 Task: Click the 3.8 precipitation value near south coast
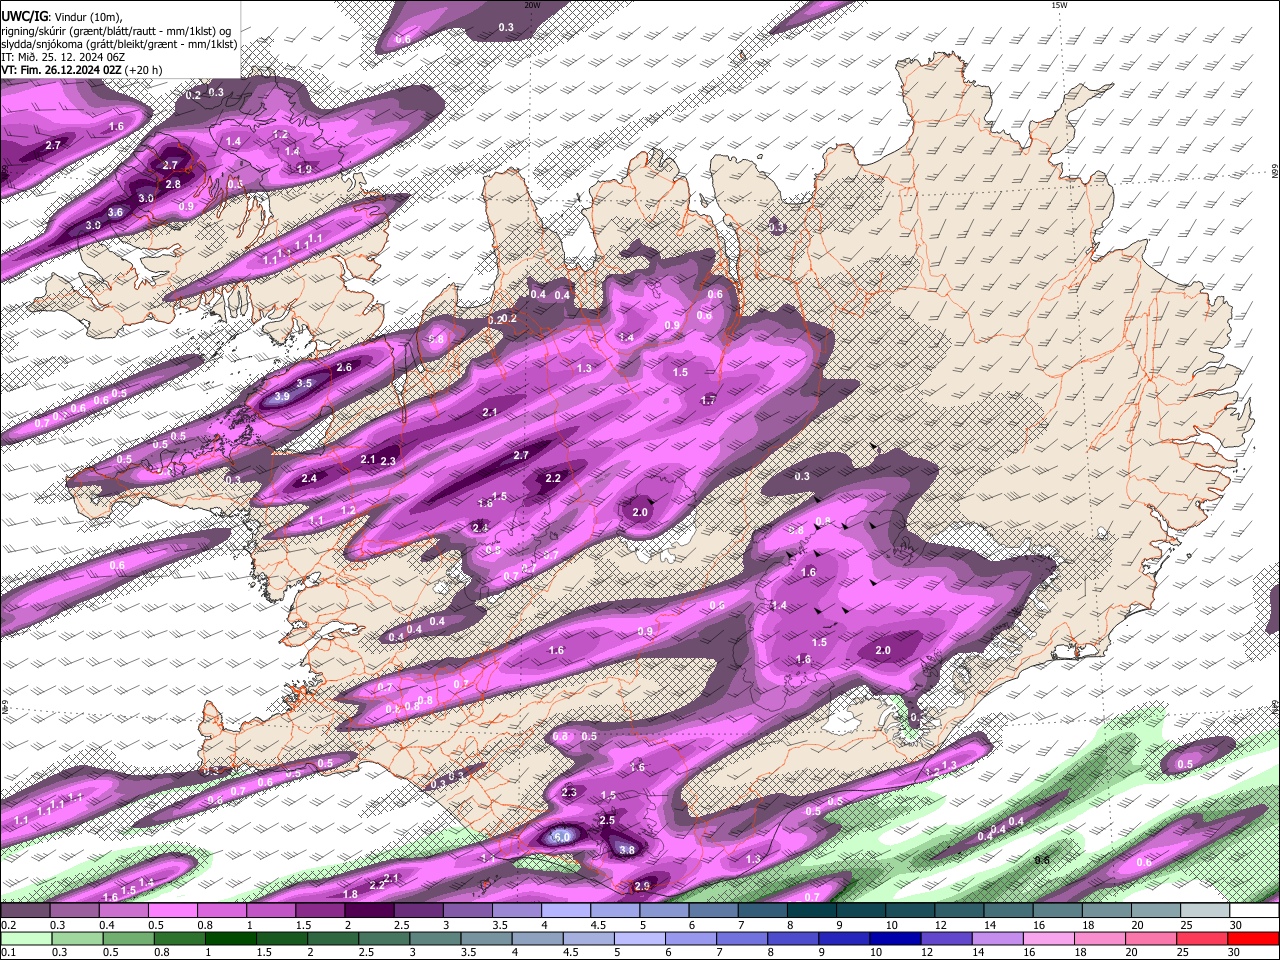tap(627, 850)
